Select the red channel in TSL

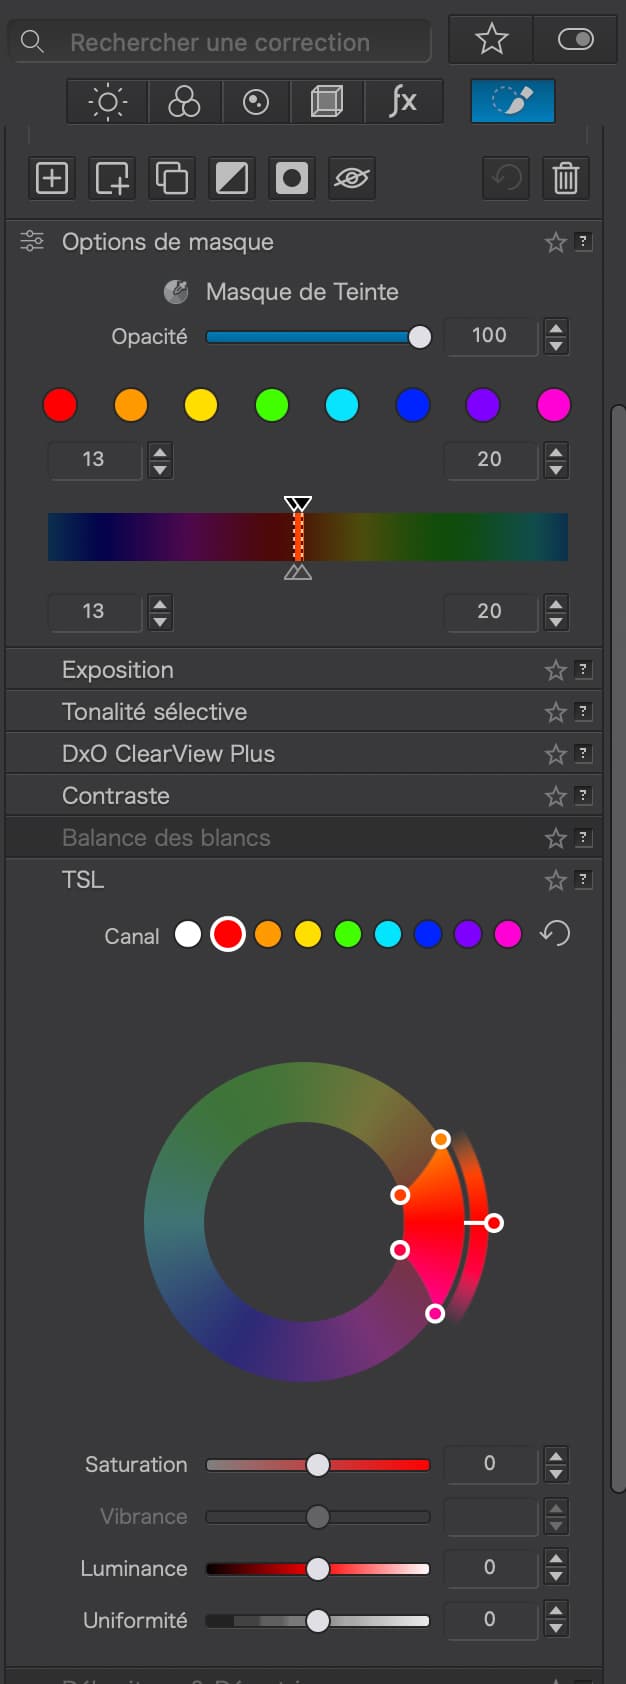click(x=228, y=934)
